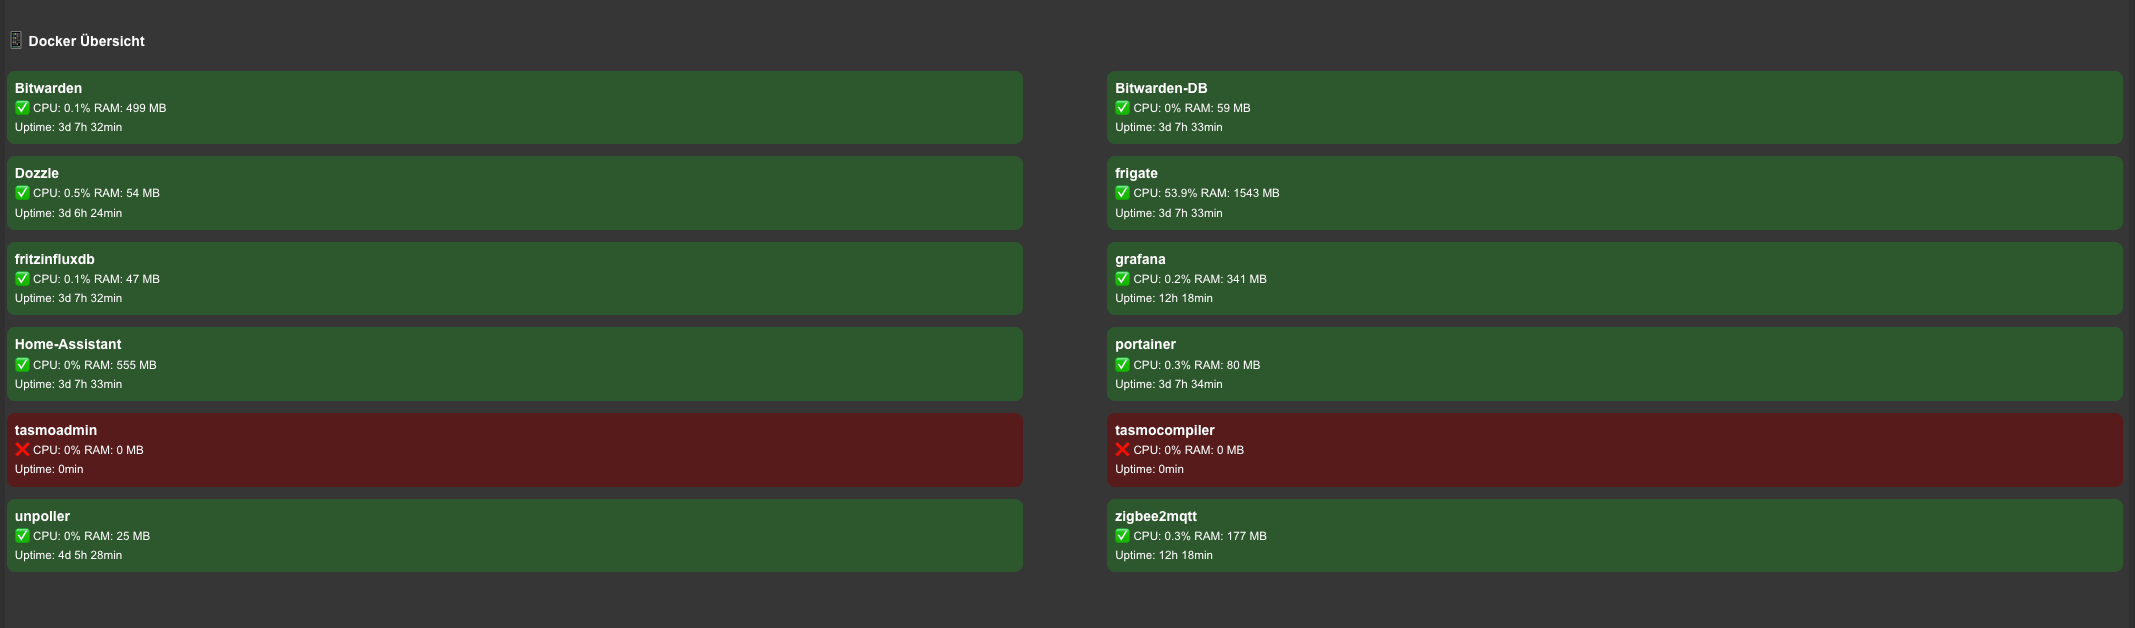Click the Dozzle container name
This screenshot has height=628, width=2135.
(37, 173)
